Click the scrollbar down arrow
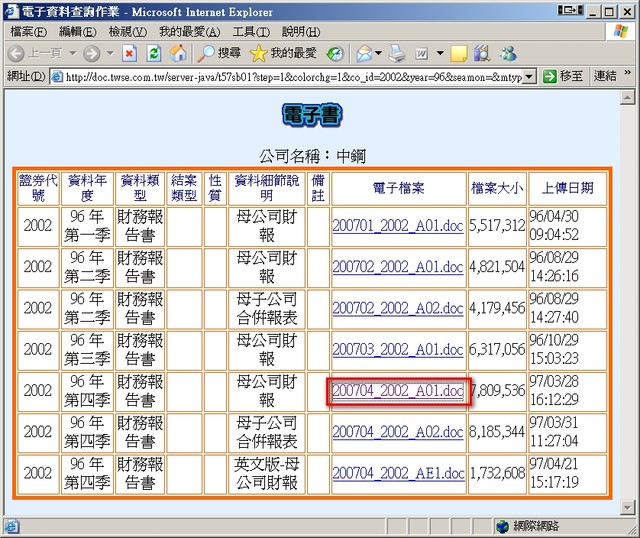Image resolution: width=640 pixels, height=538 pixels. pos(627,507)
